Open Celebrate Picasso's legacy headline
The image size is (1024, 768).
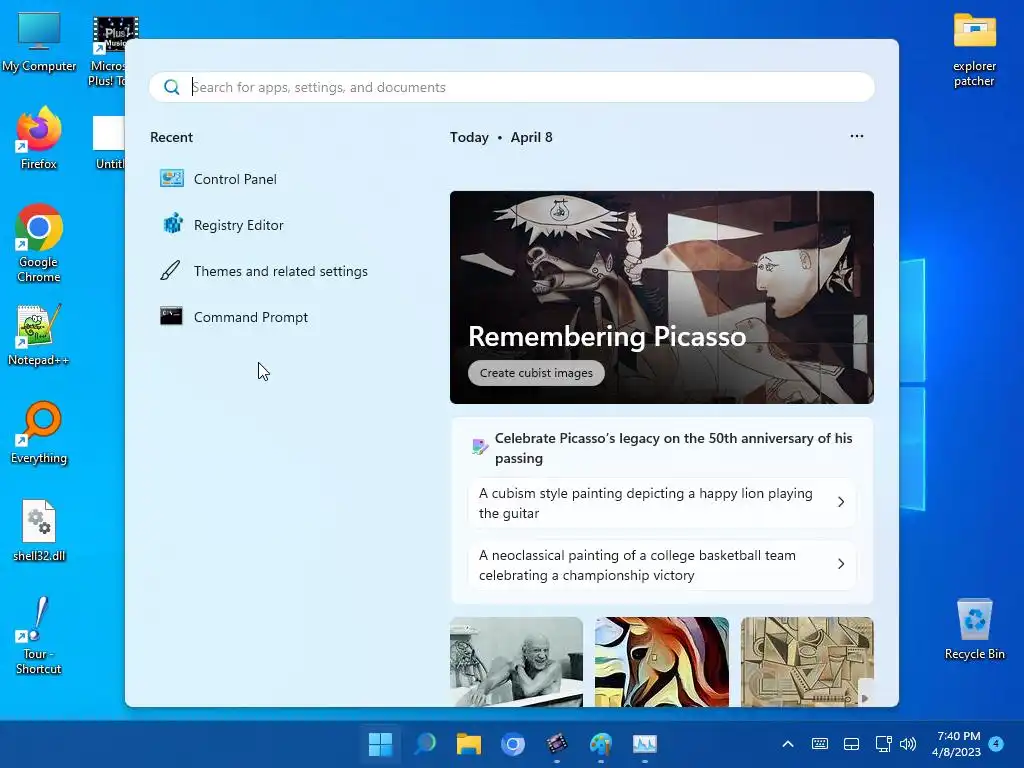(673, 448)
